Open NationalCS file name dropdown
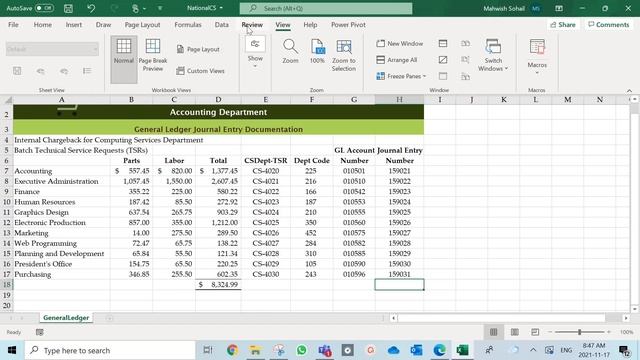 click(x=205, y=8)
